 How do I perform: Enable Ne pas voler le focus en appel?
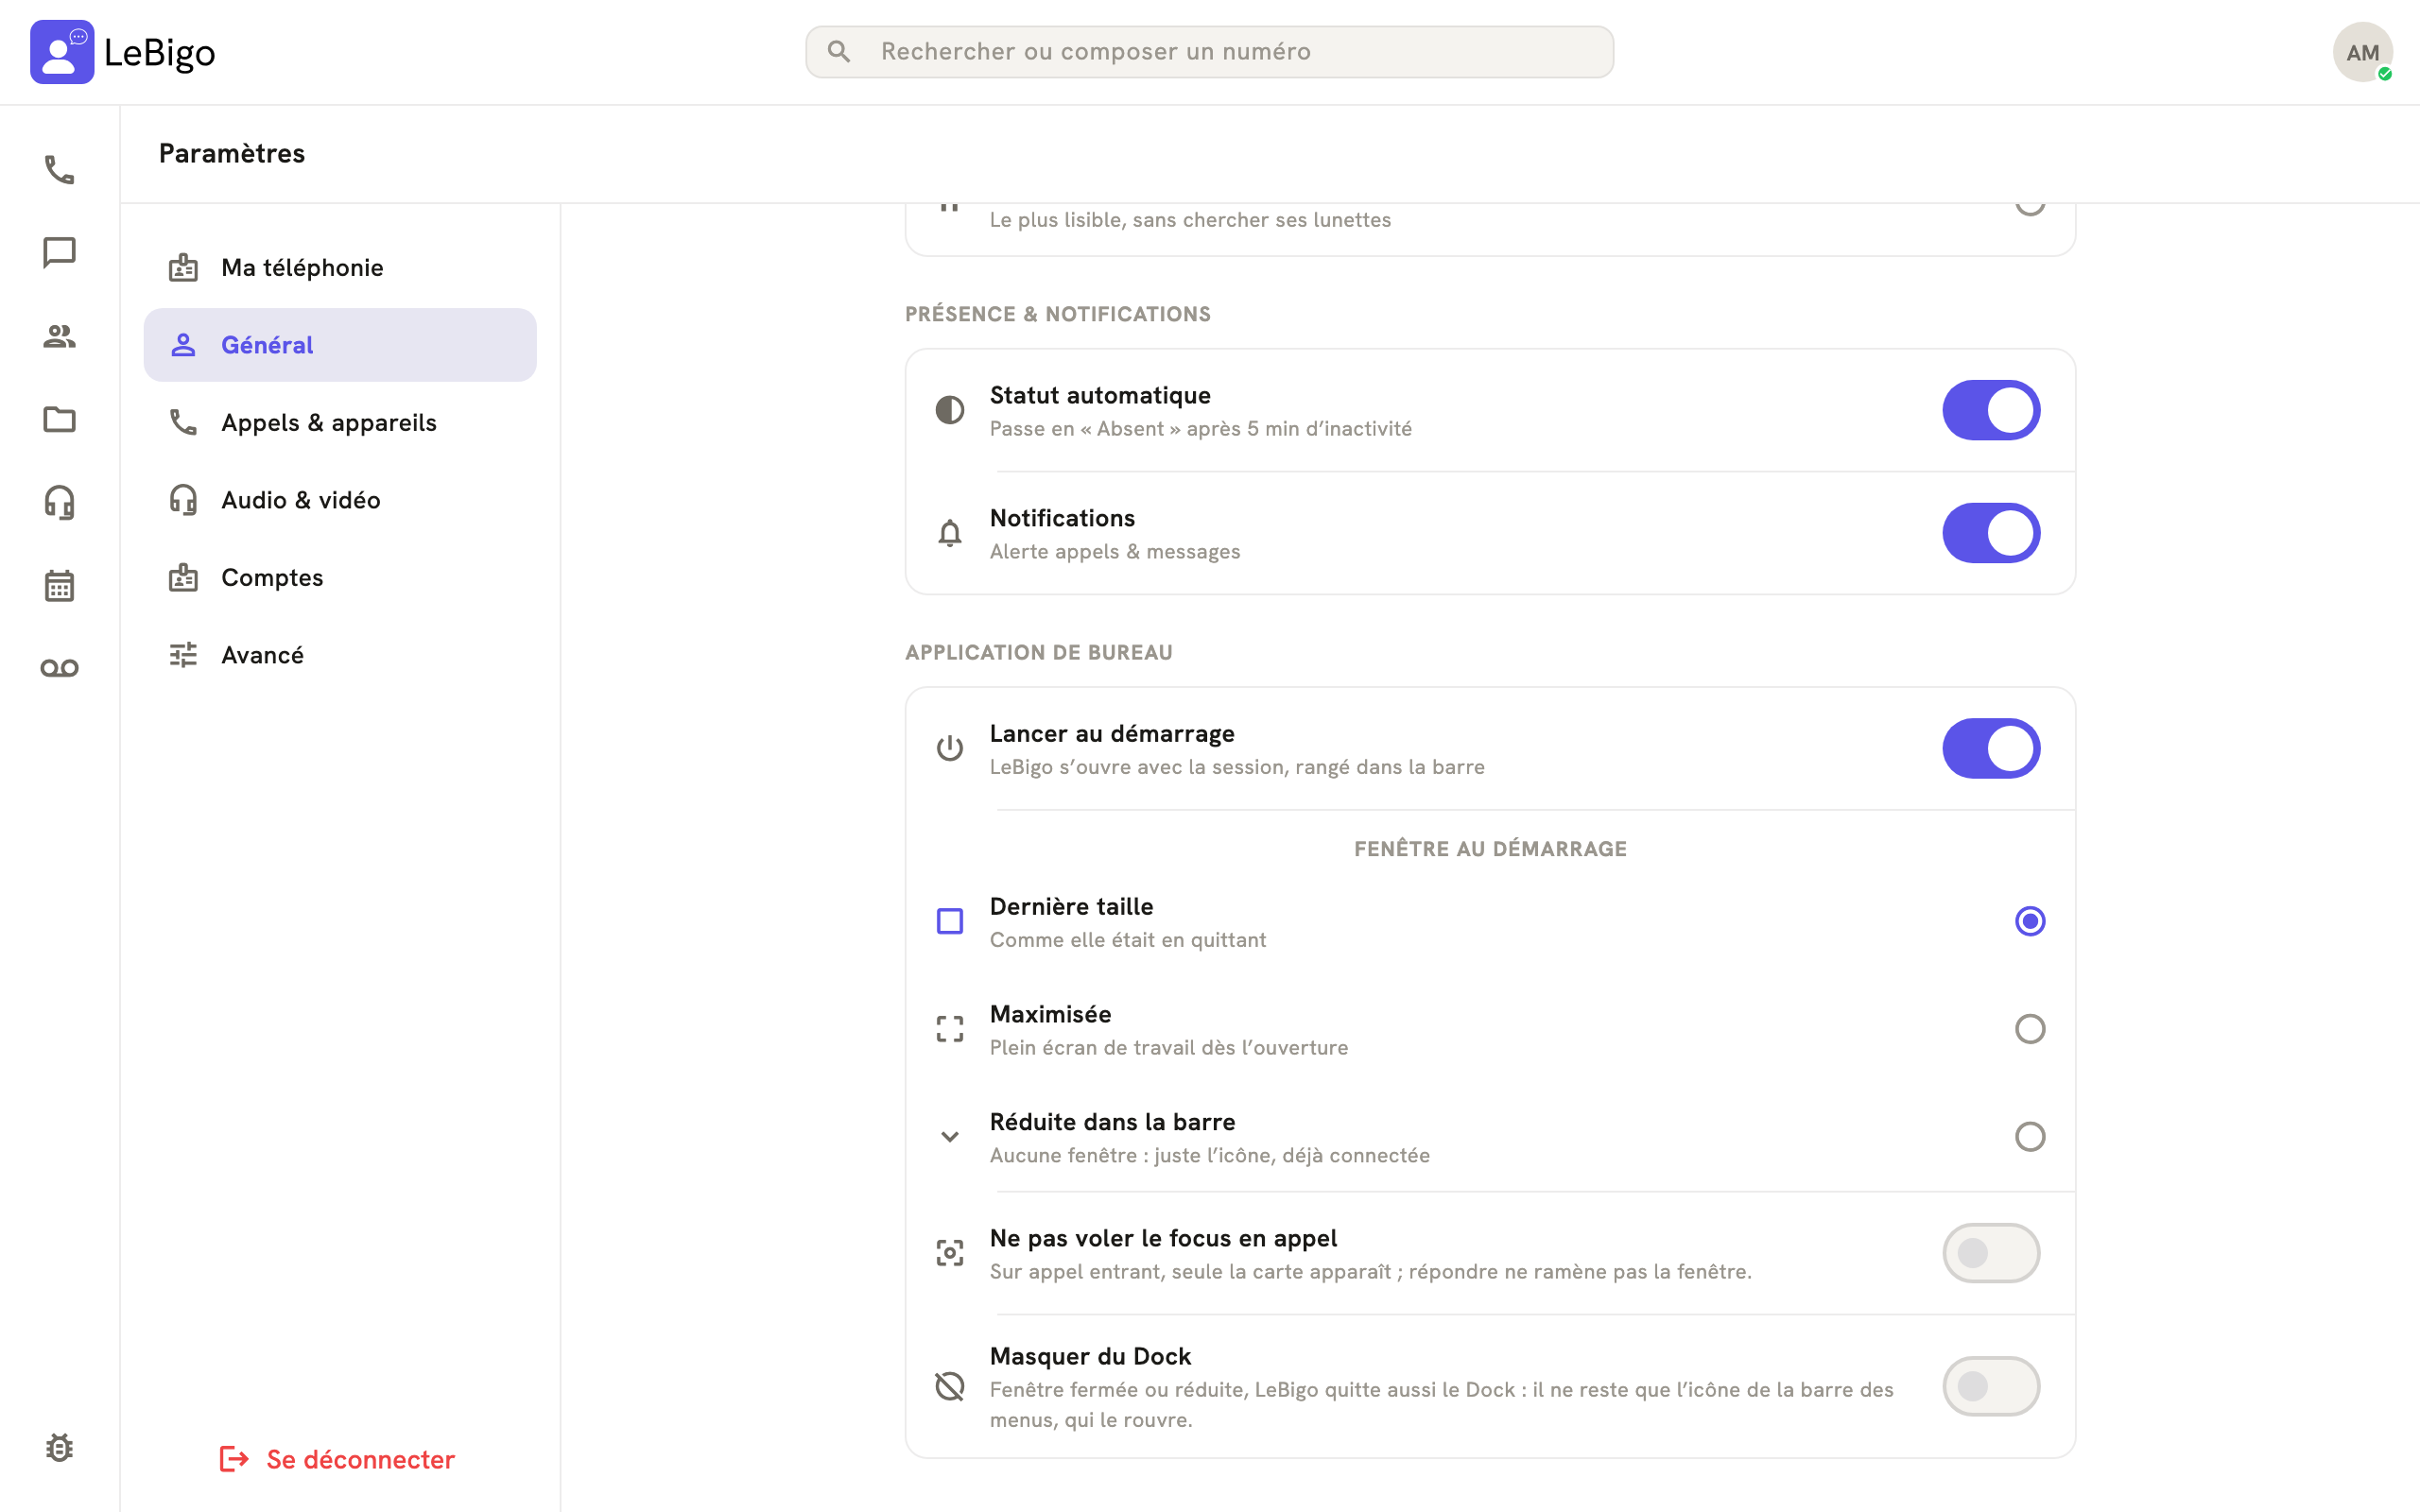coord(1991,1253)
